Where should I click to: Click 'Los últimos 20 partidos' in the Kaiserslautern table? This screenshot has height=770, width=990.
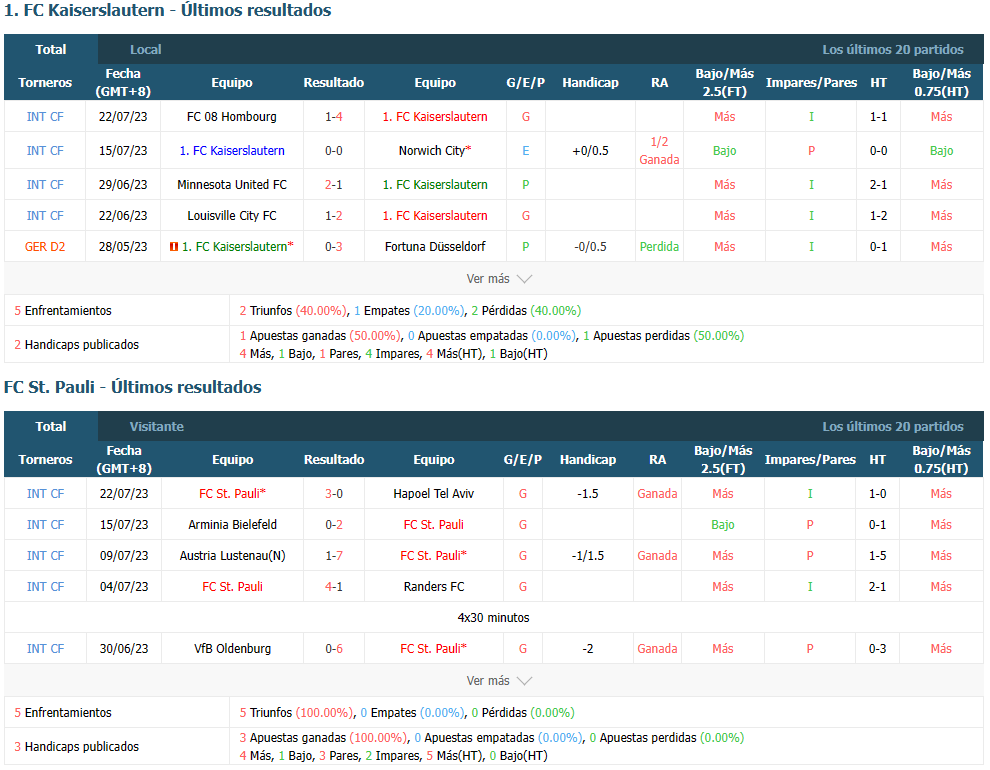coord(893,49)
